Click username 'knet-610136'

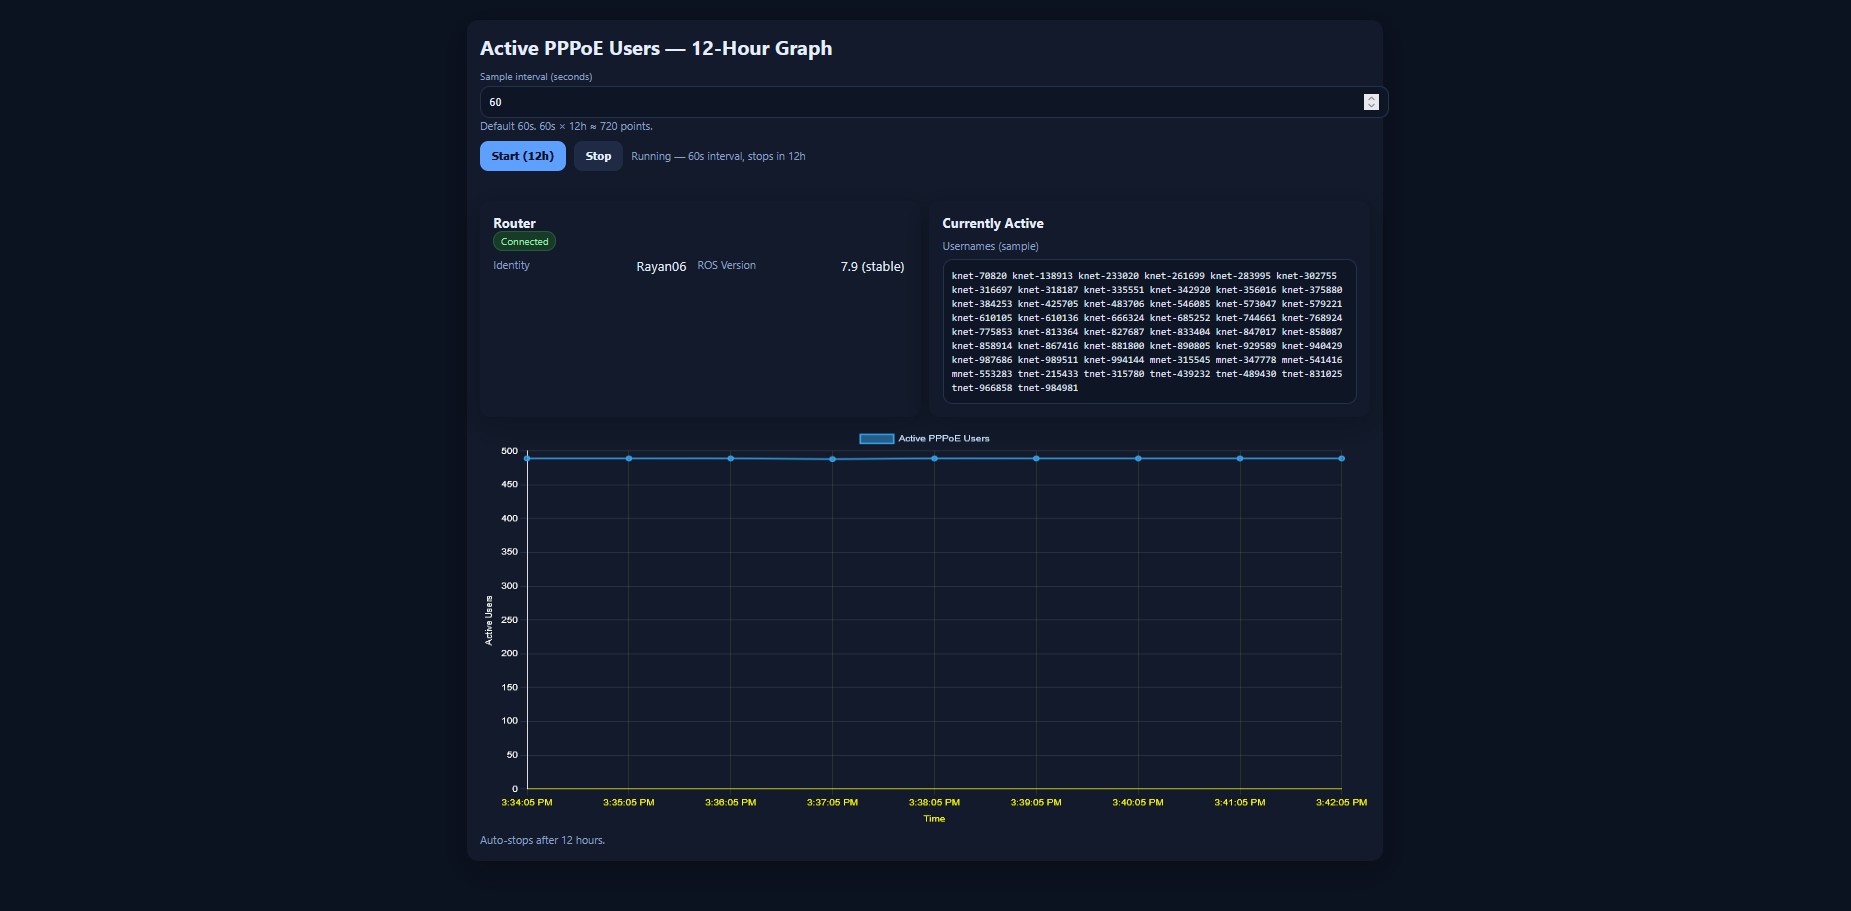pos(1048,318)
